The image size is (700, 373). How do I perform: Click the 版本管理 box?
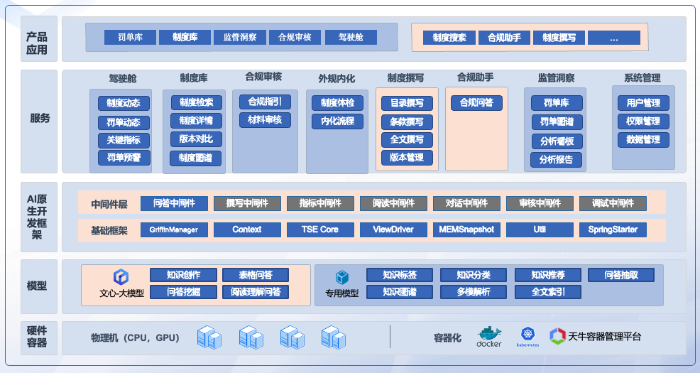[407, 157]
